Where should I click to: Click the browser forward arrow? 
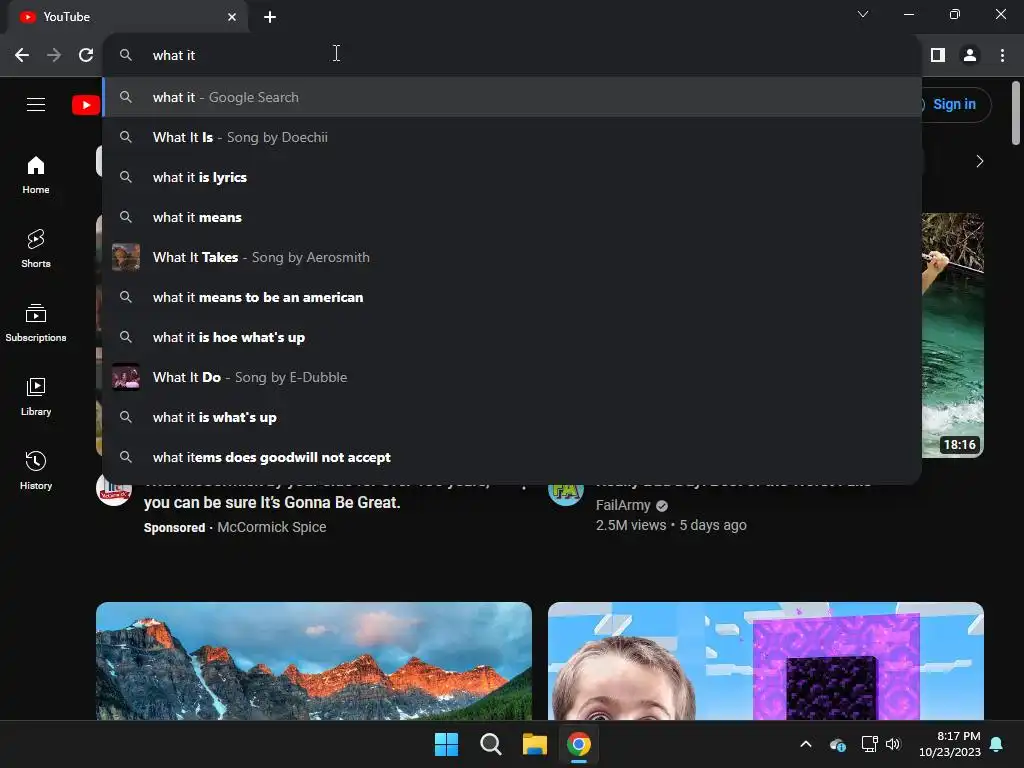click(x=54, y=56)
